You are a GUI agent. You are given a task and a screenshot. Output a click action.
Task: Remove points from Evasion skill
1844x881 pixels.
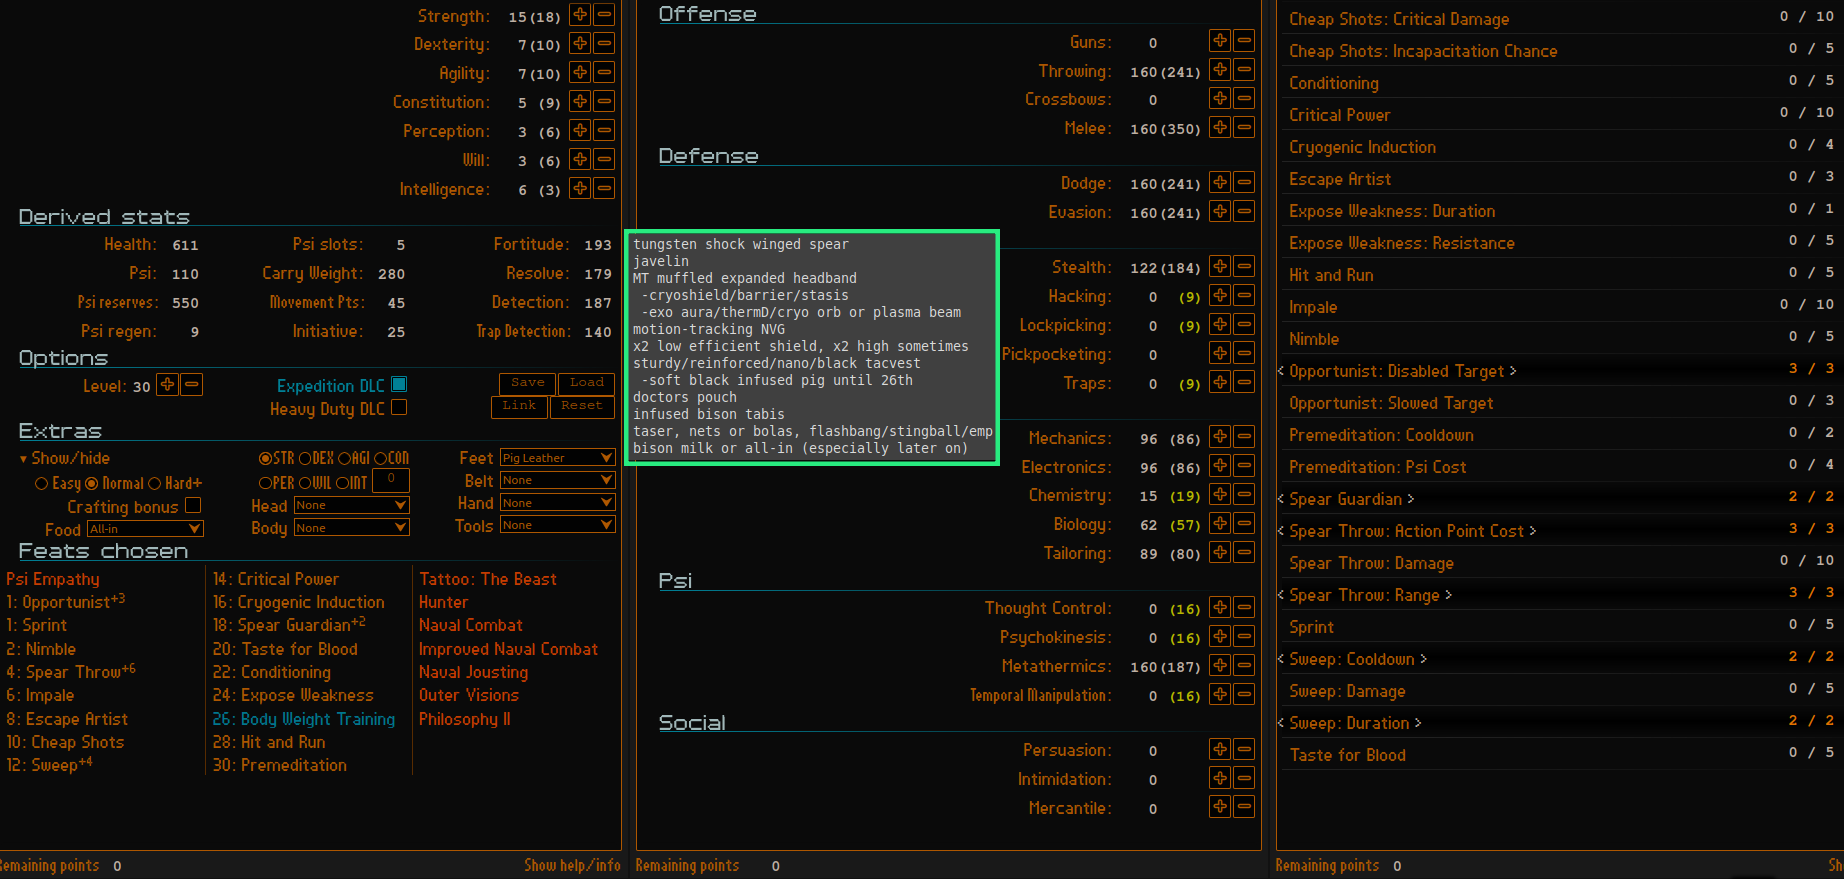(1244, 212)
